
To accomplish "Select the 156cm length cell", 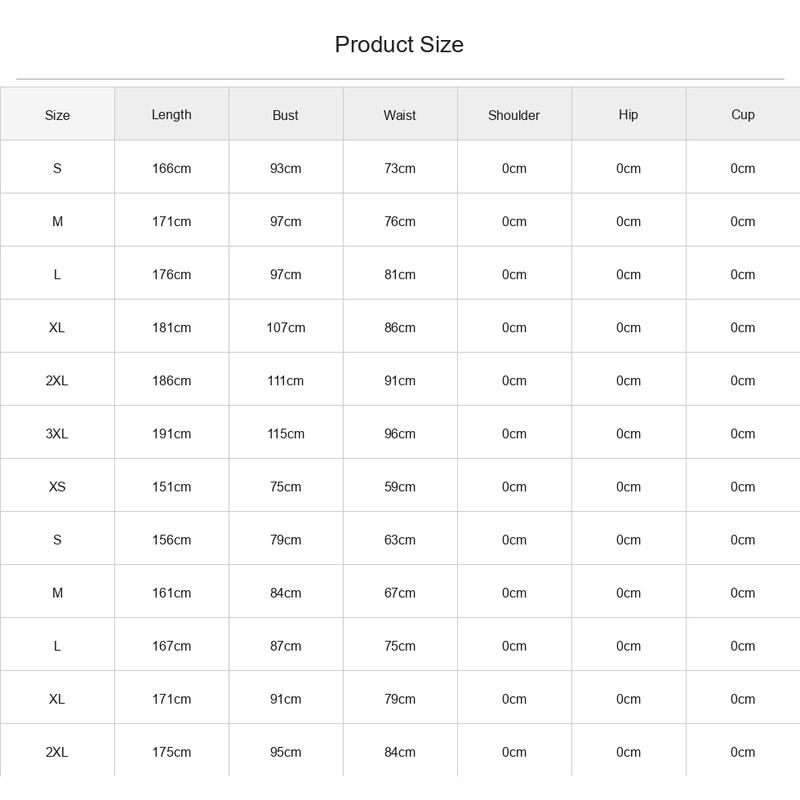I will pyautogui.click(x=171, y=540).
